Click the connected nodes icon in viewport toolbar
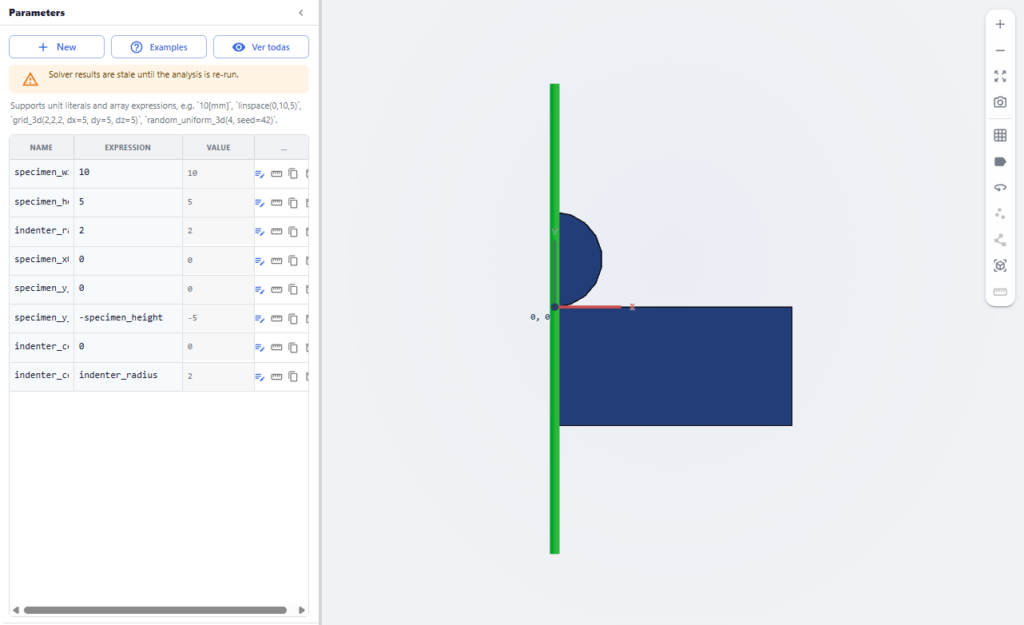The image size is (1024, 625). pyautogui.click(x=1000, y=240)
